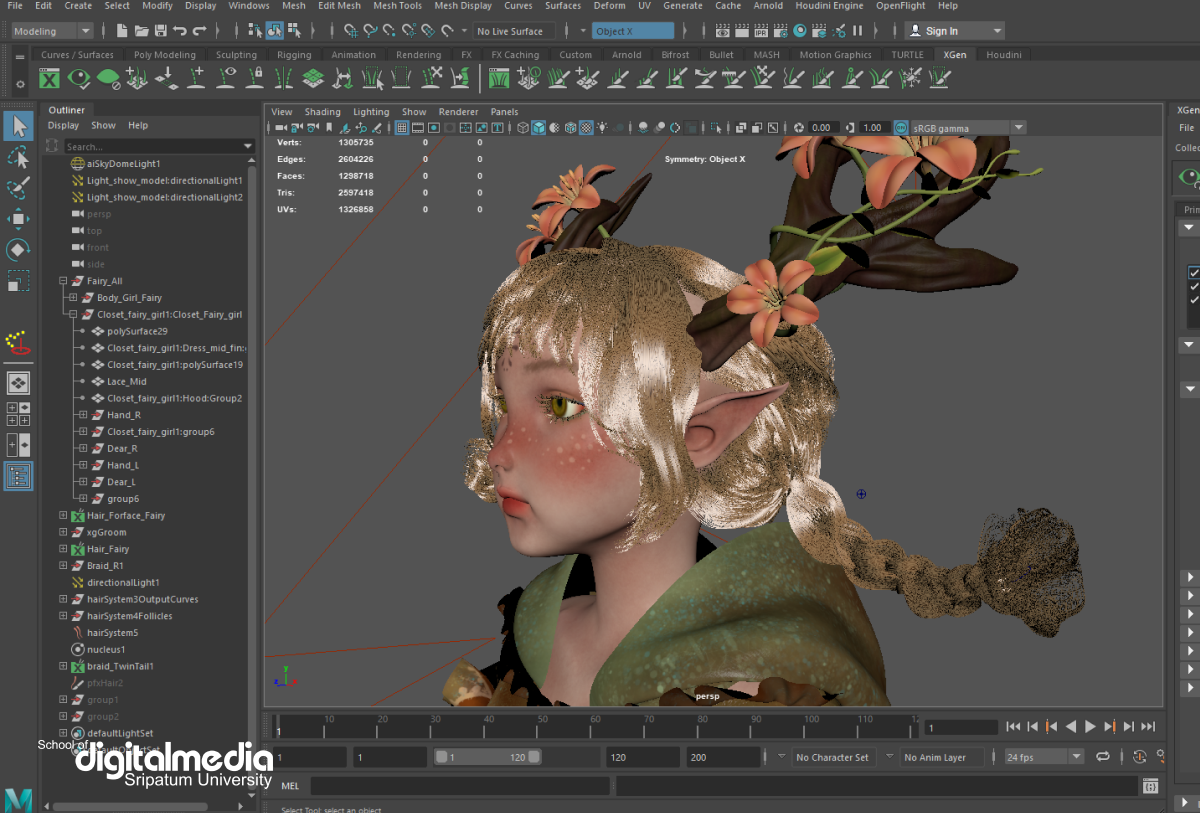Toggle the third checkbox in XGen panel
This screenshot has height=813, width=1200.
pyautogui.click(x=1194, y=300)
